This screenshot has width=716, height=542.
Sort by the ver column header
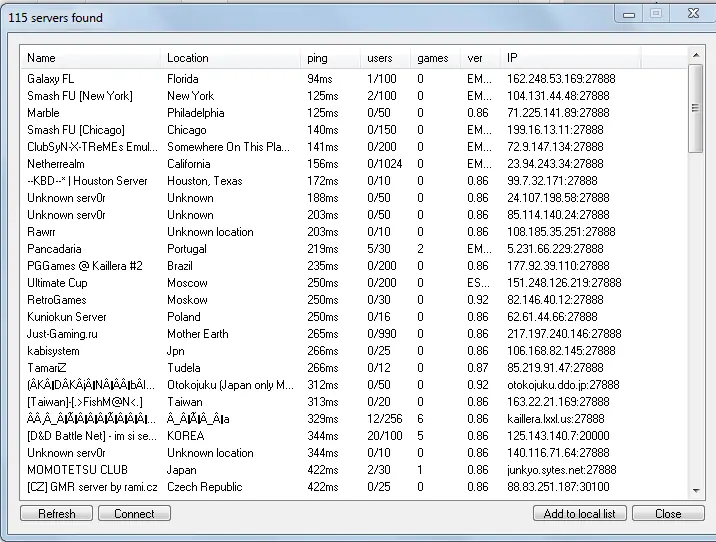click(480, 58)
